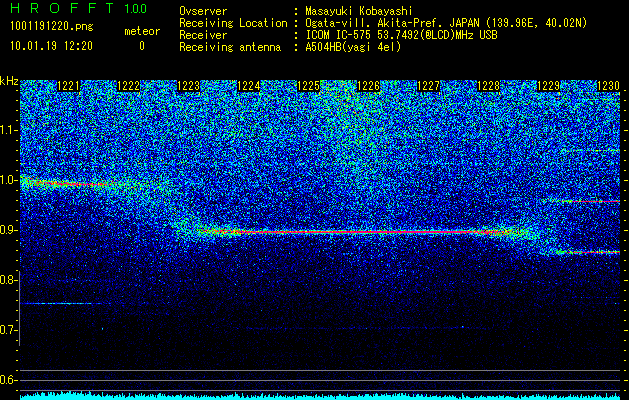Click the kHz axis unit label
Screen dimensions: 629x400
(x=9, y=81)
